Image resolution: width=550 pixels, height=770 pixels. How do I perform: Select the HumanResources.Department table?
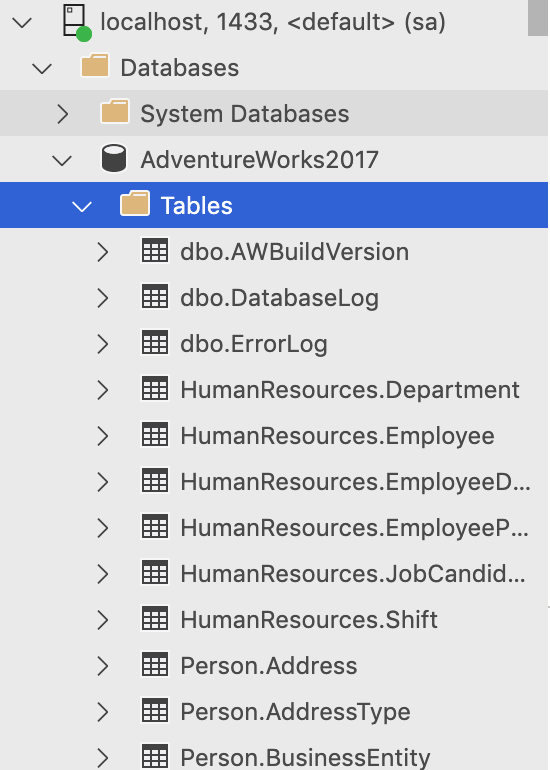[x=350, y=390]
